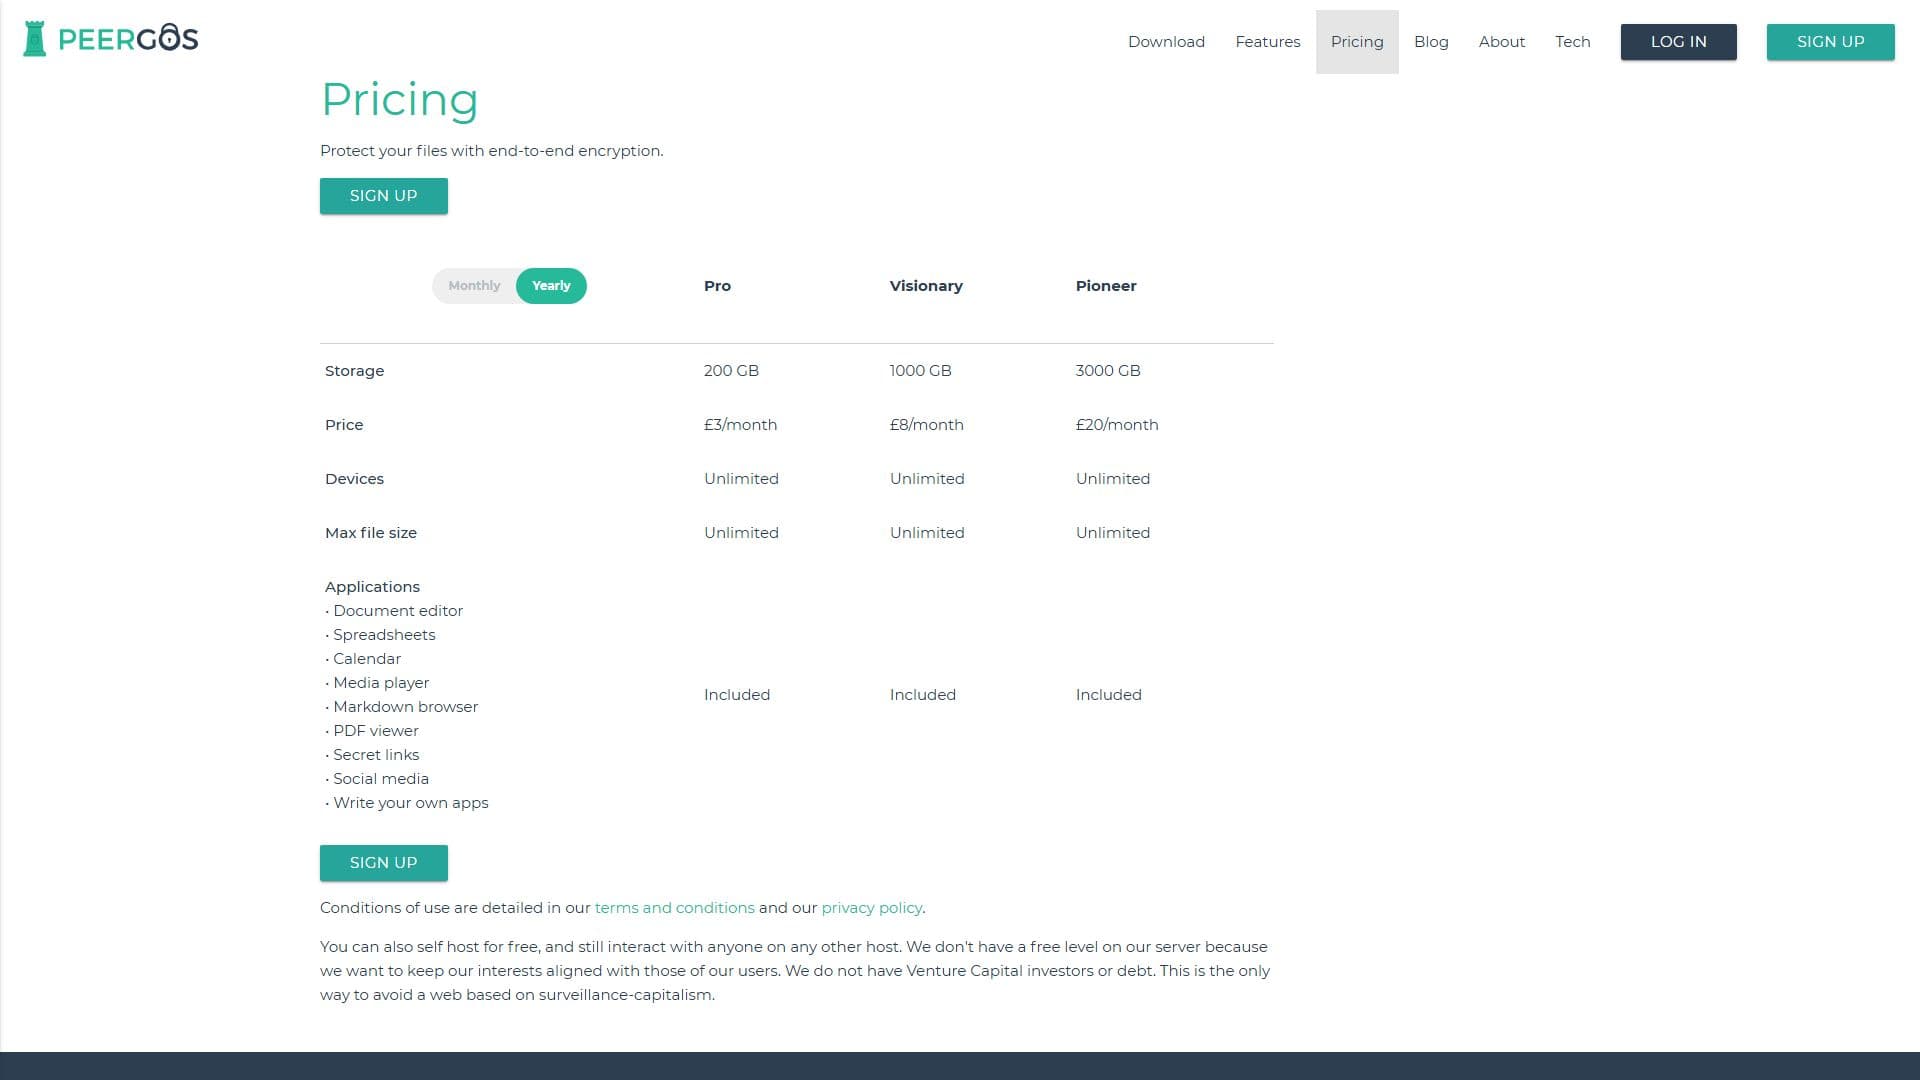Image resolution: width=1920 pixels, height=1080 pixels.
Task: Open the Blog page
Action: coord(1431,42)
